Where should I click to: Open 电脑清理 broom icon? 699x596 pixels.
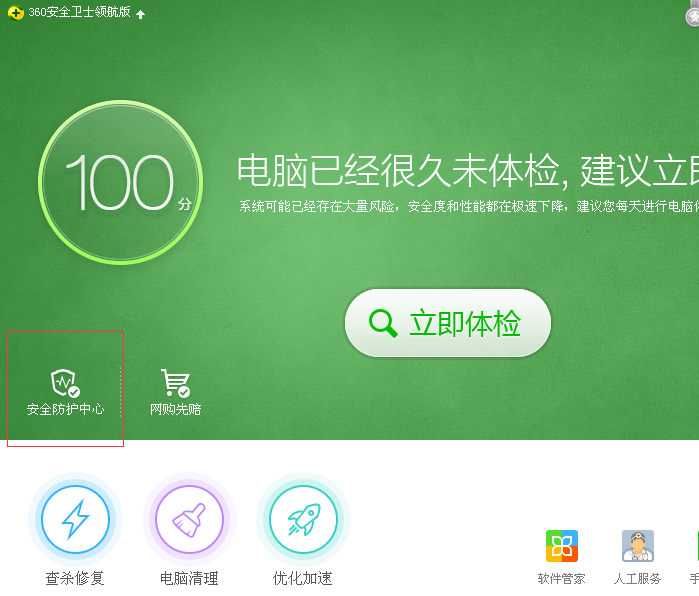coord(189,519)
